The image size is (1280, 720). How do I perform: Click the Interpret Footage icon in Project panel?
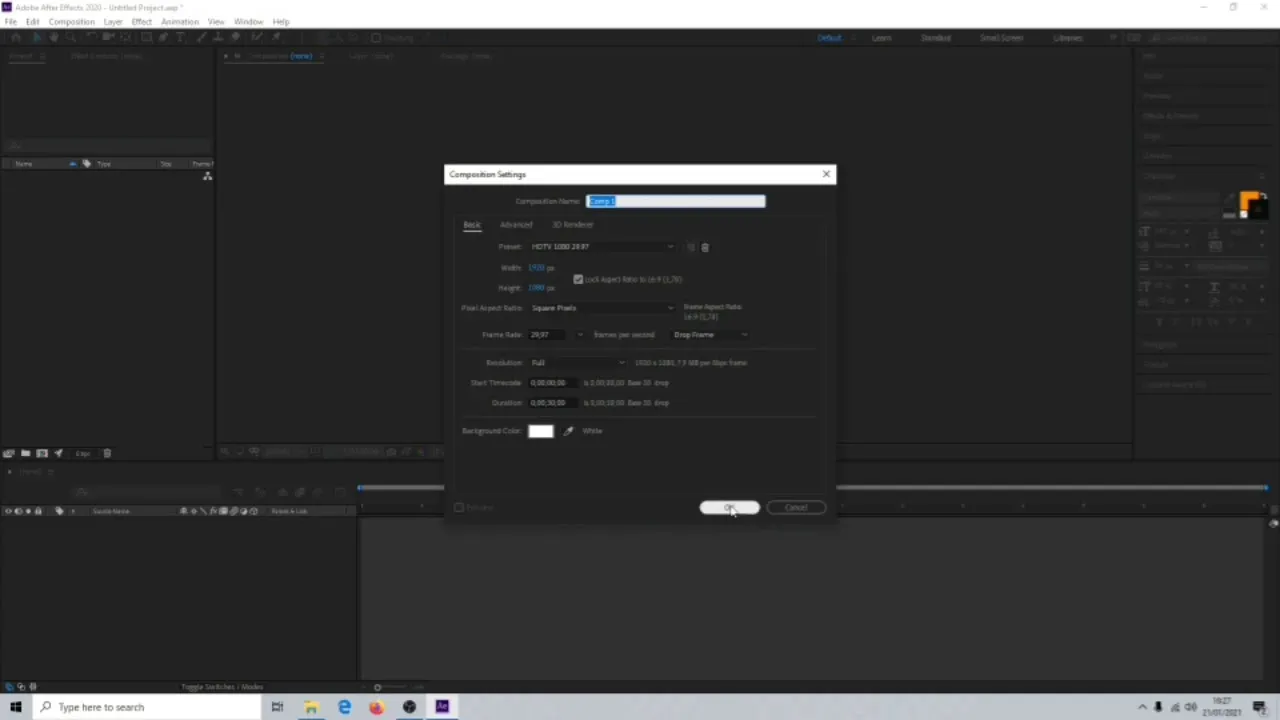tap(9, 453)
